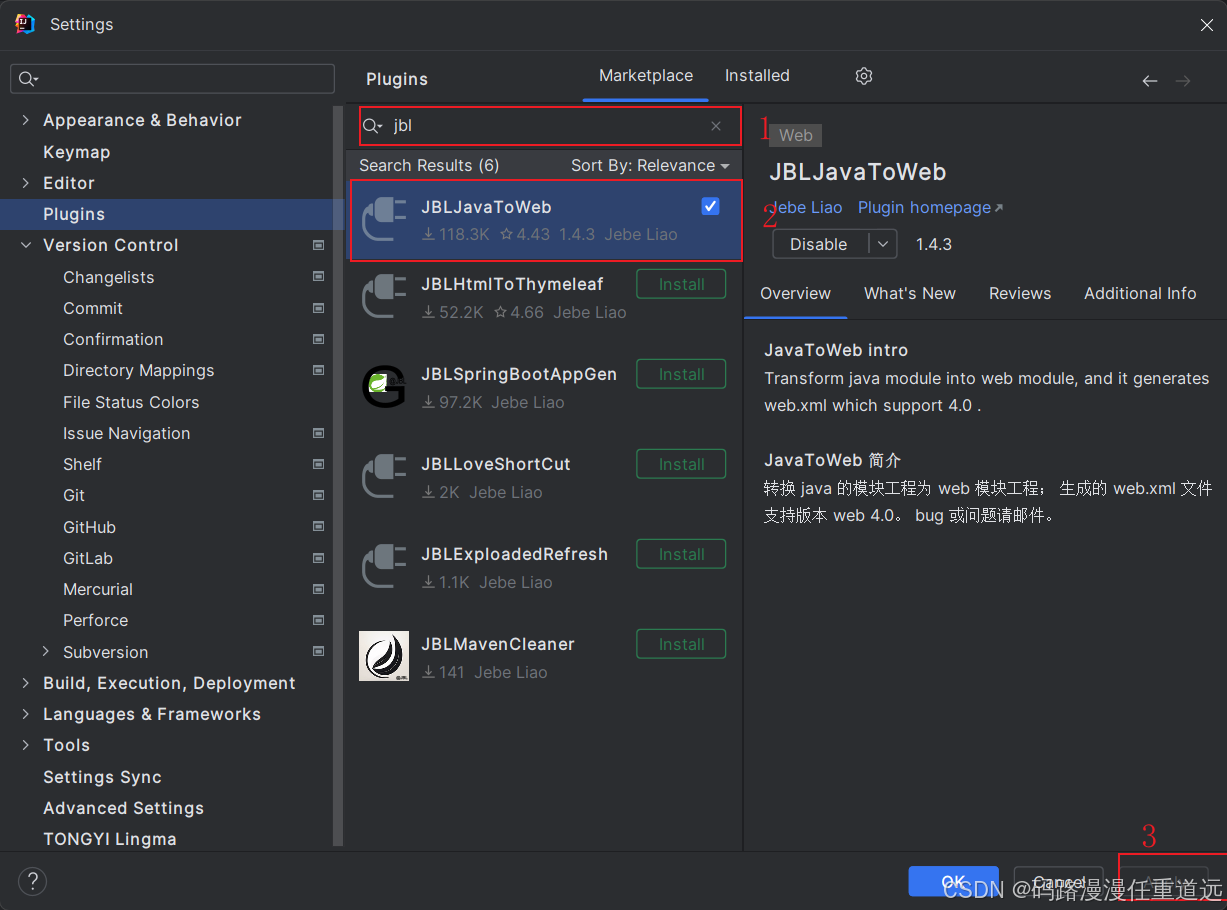
Task: Click the project-level icon beside Commit
Action: (x=318, y=308)
